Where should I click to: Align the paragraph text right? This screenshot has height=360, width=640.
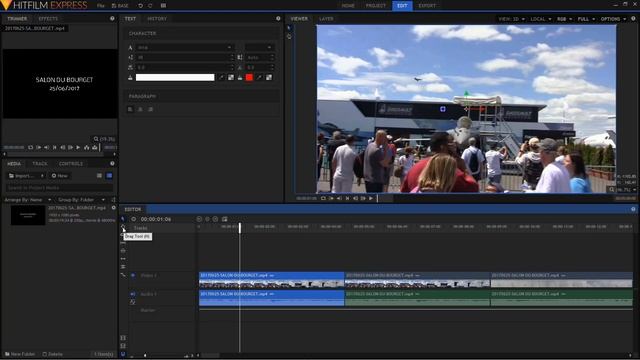pyautogui.click(x=151, y=109)
